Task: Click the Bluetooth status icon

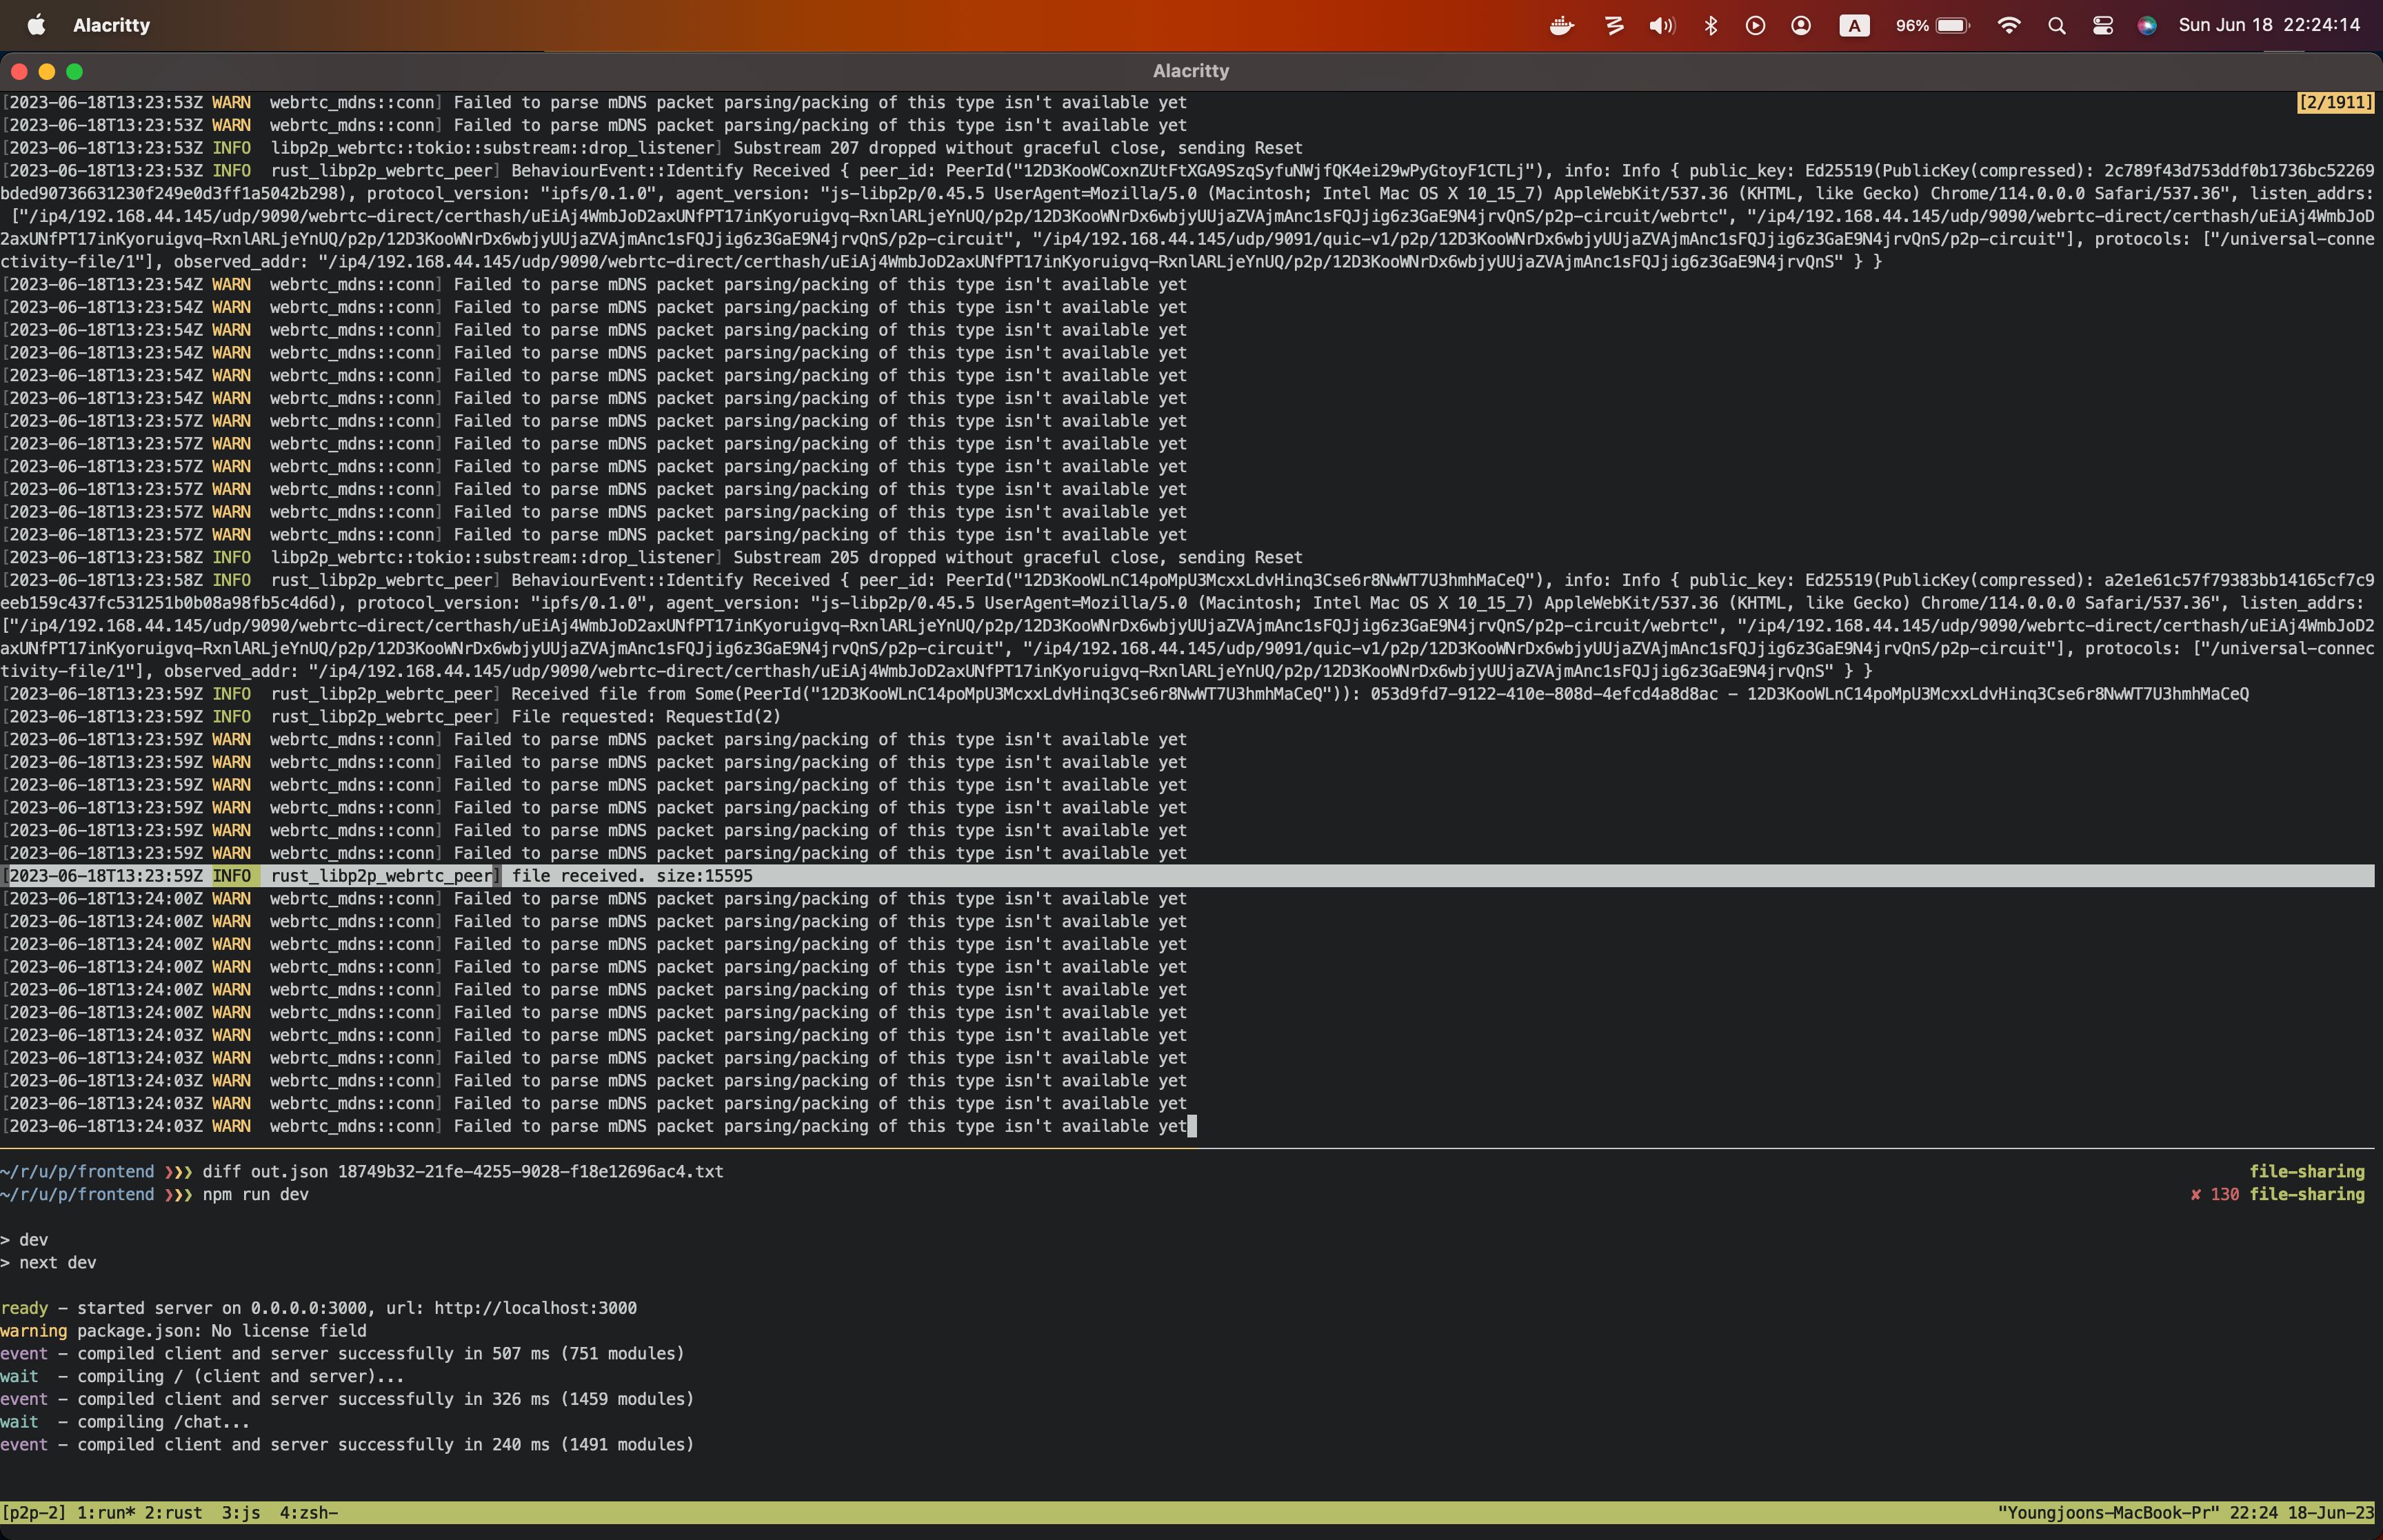Action: [1711, 26]
